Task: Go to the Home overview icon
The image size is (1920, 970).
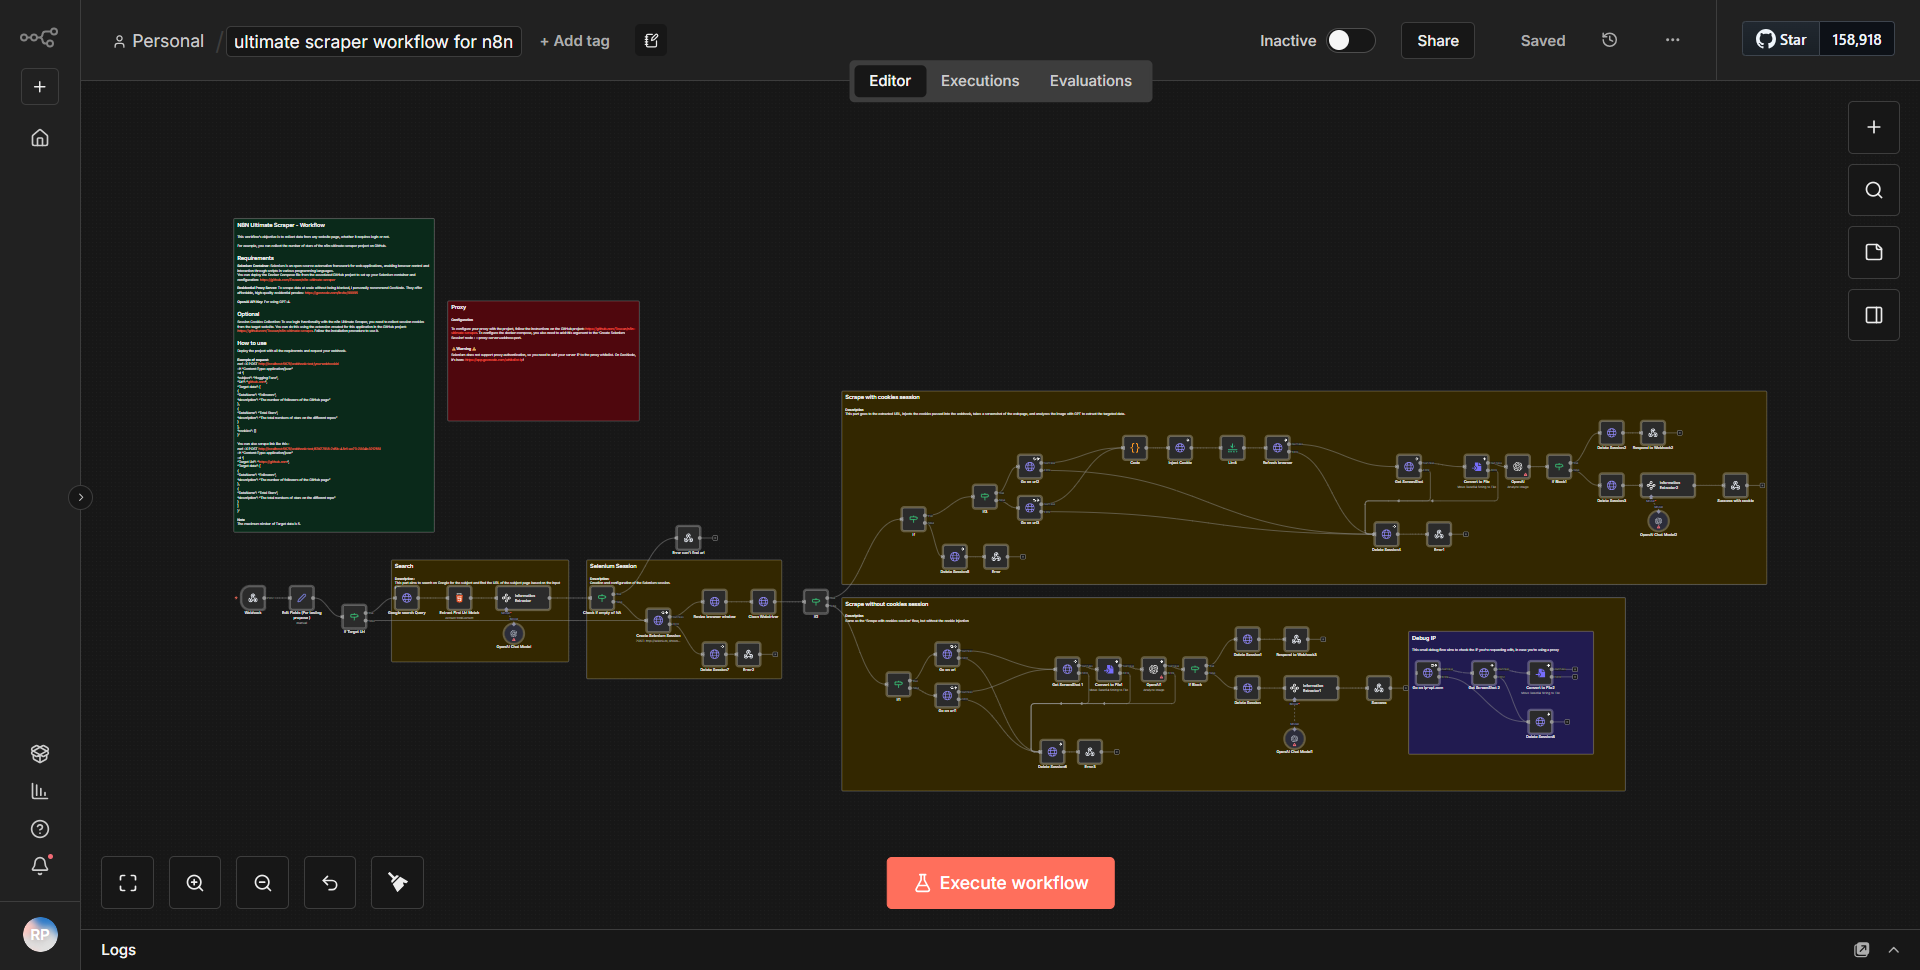Action: 40,138
